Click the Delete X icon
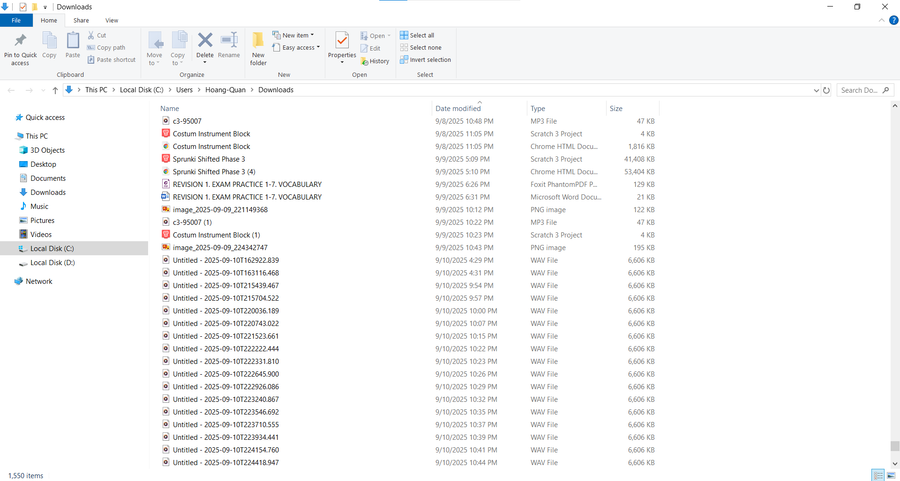 pyautogui.click(x=205, y=40)
